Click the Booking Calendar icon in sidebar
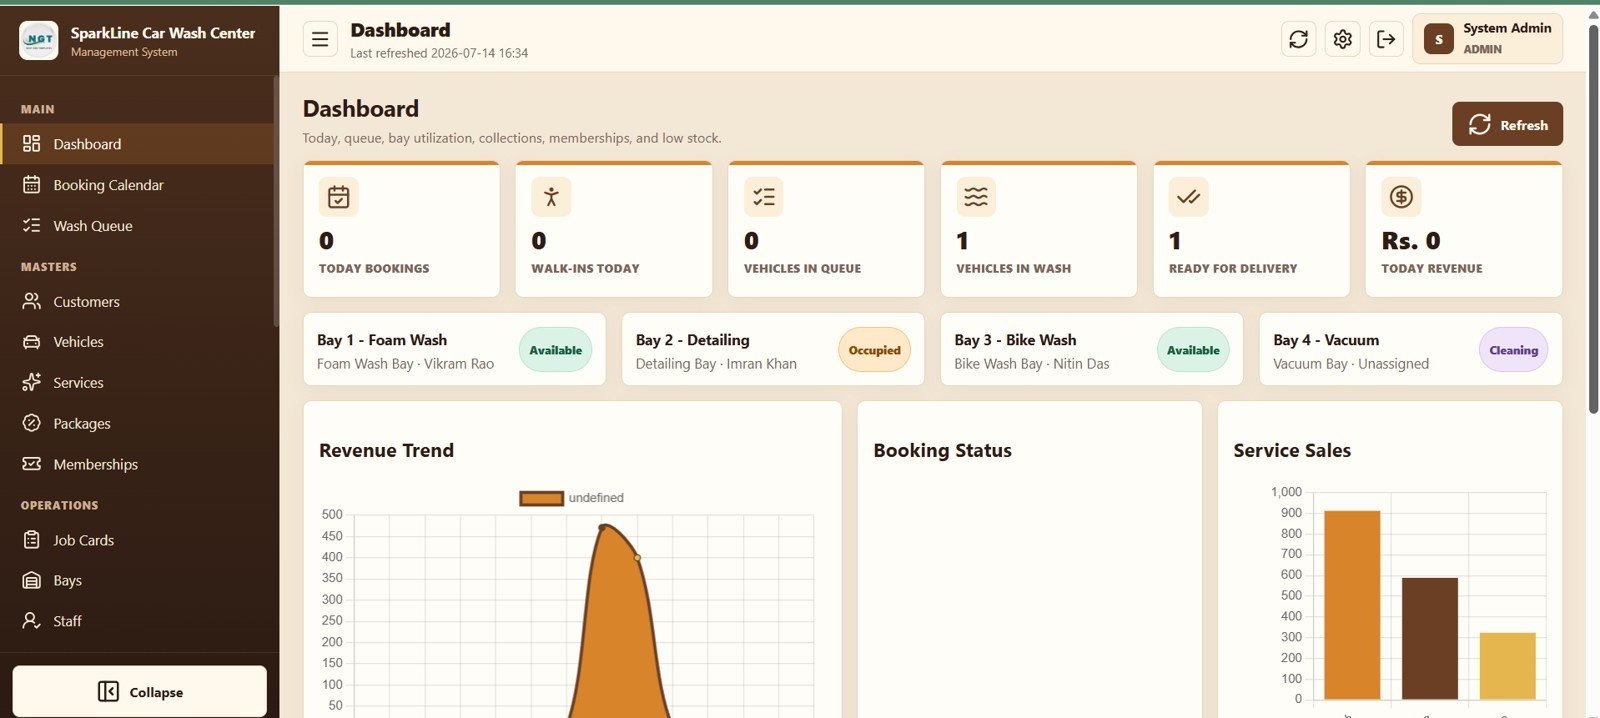 pos(32,185)
